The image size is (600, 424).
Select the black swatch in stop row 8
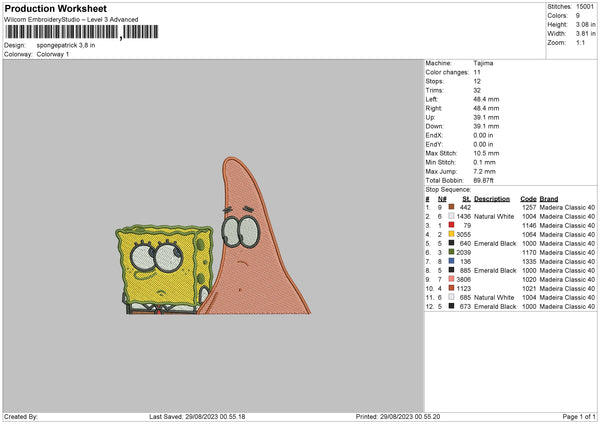point(452,270)
